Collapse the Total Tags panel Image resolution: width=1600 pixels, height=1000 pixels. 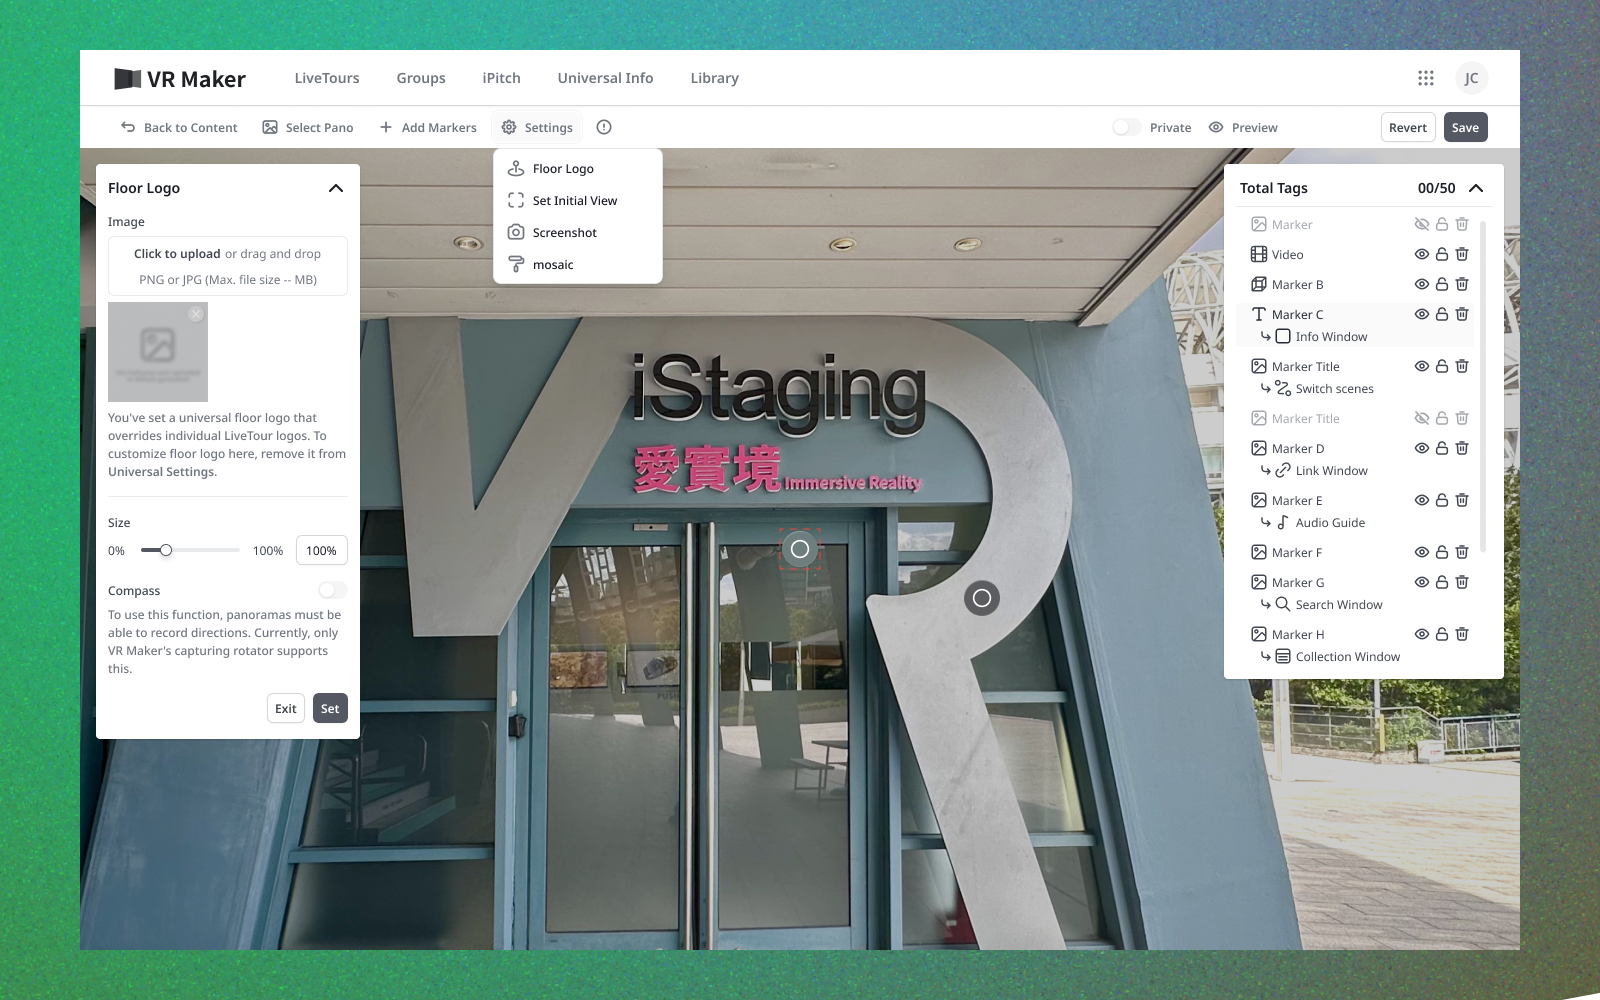(x=1476, y=188)
